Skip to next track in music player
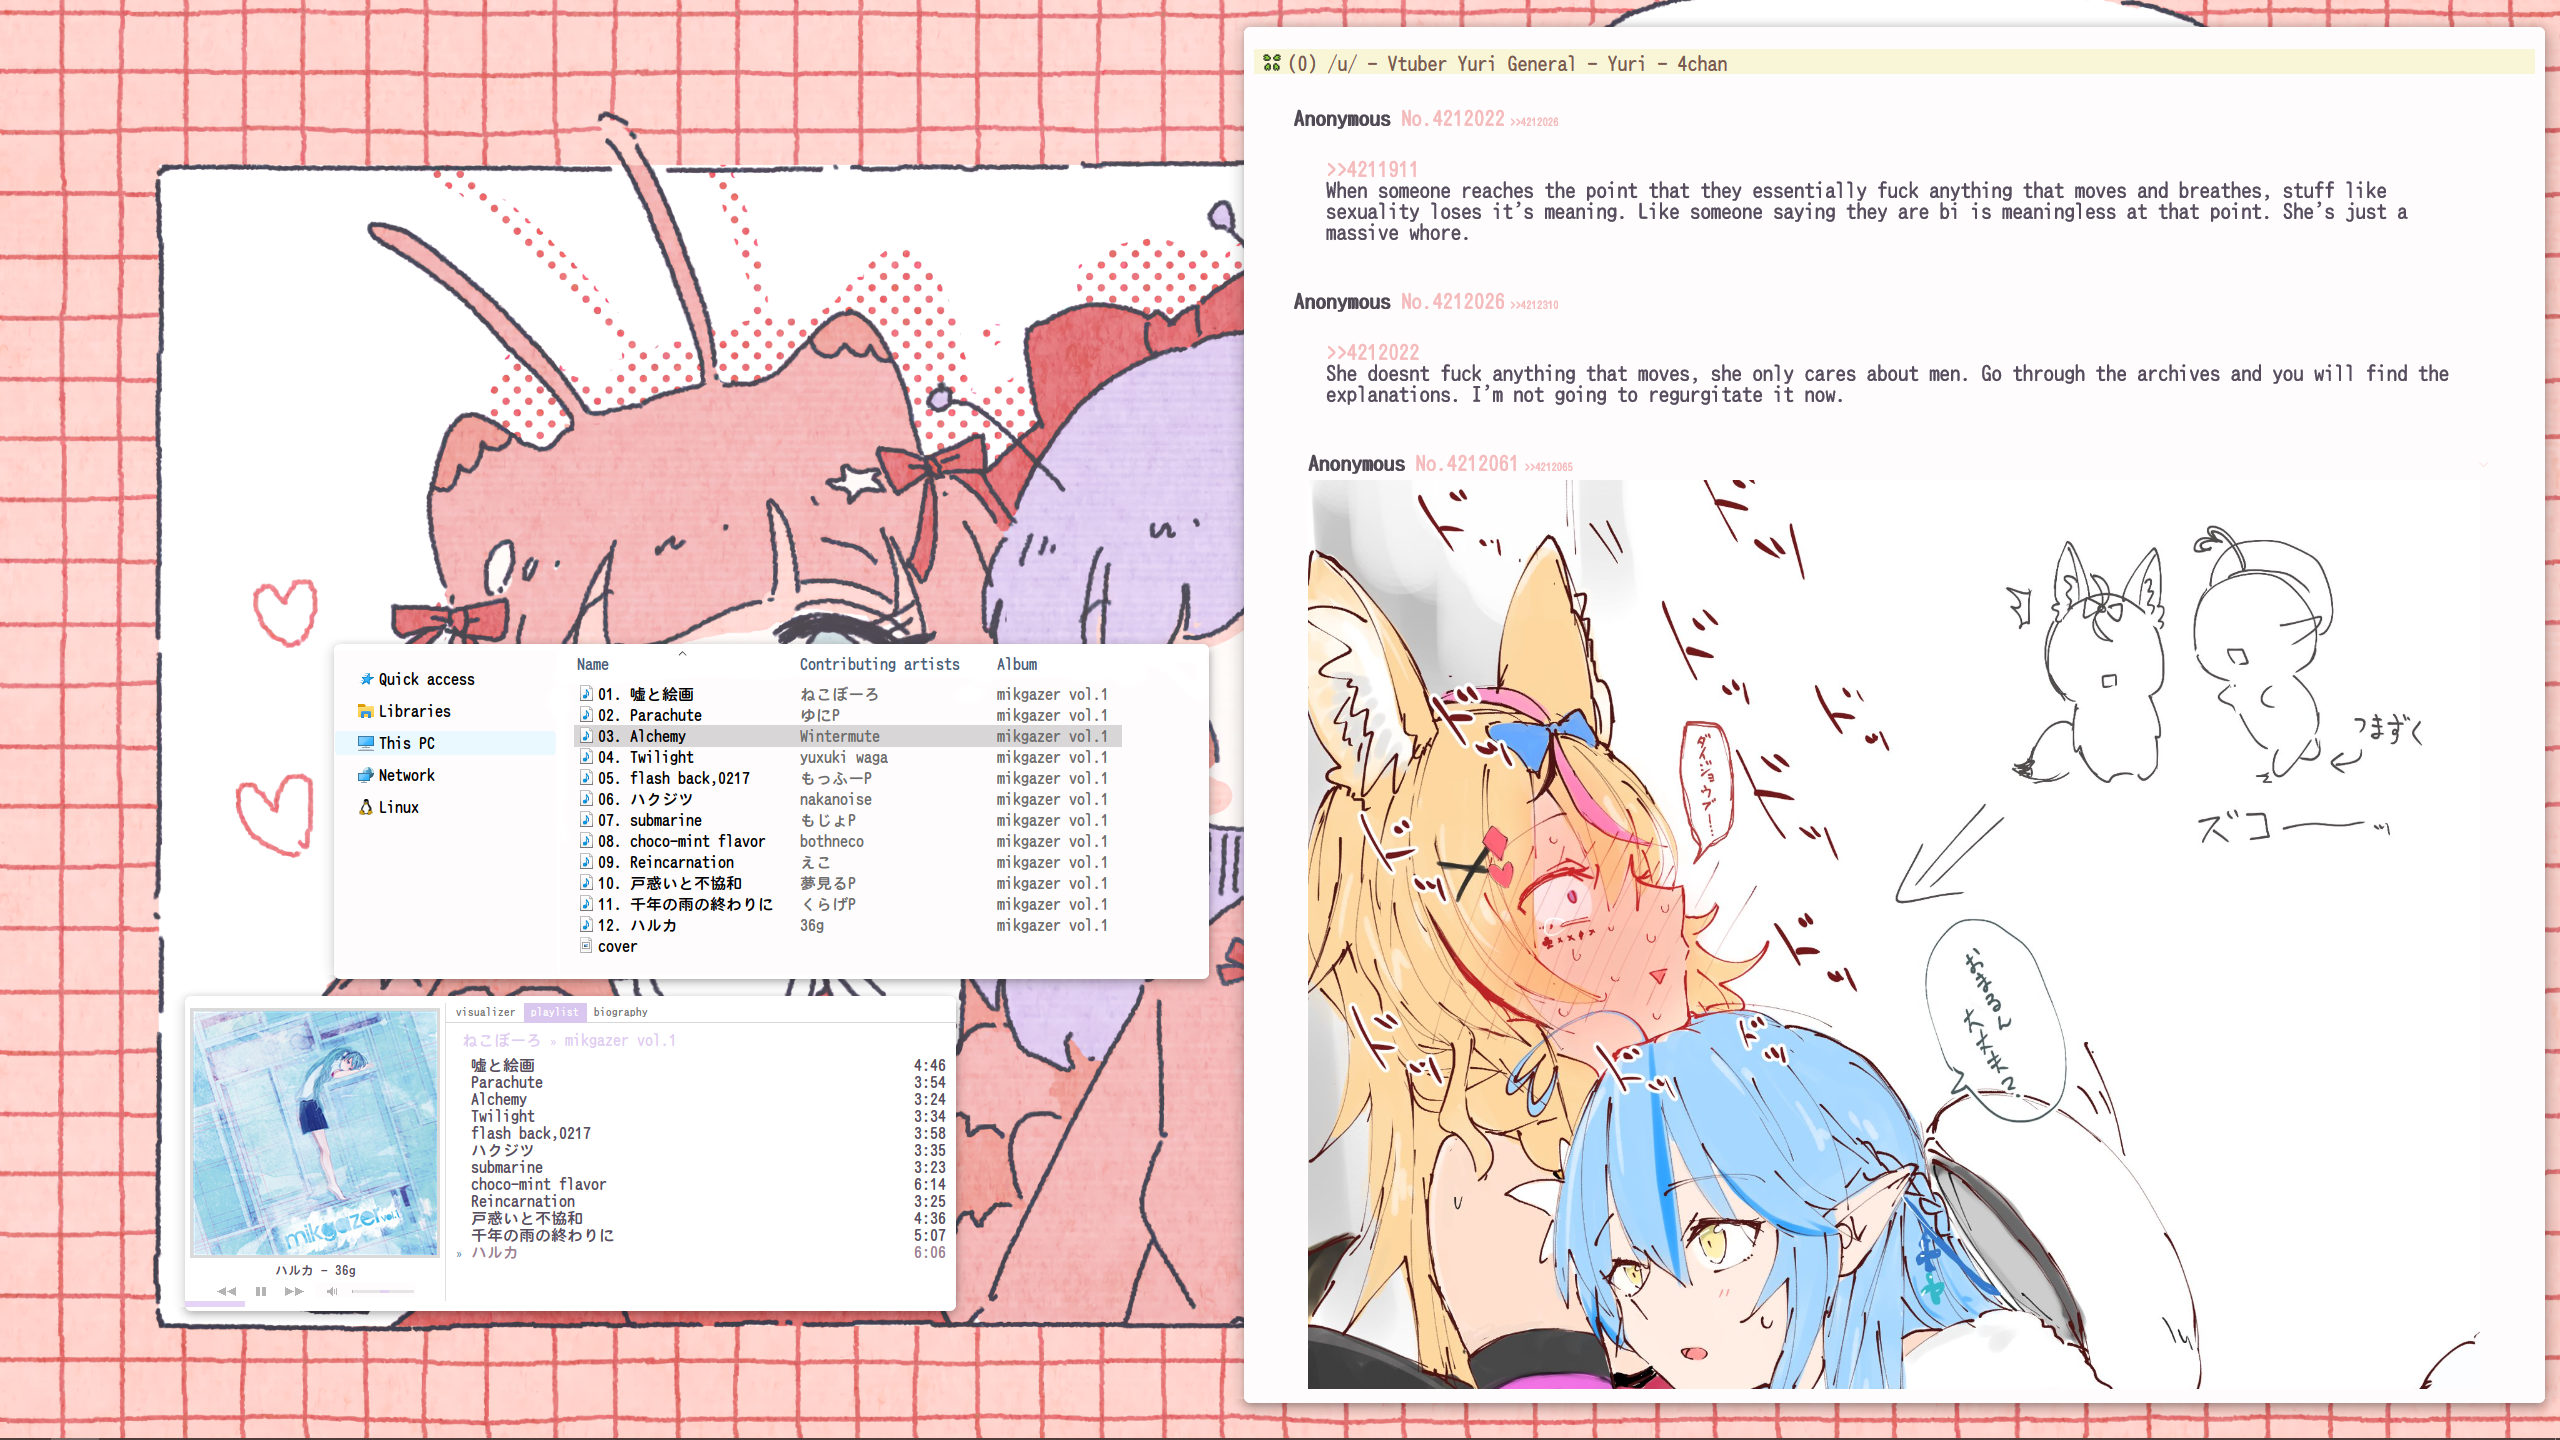The height and width of the screenshot is (1440, 2560). [294, 1291]
